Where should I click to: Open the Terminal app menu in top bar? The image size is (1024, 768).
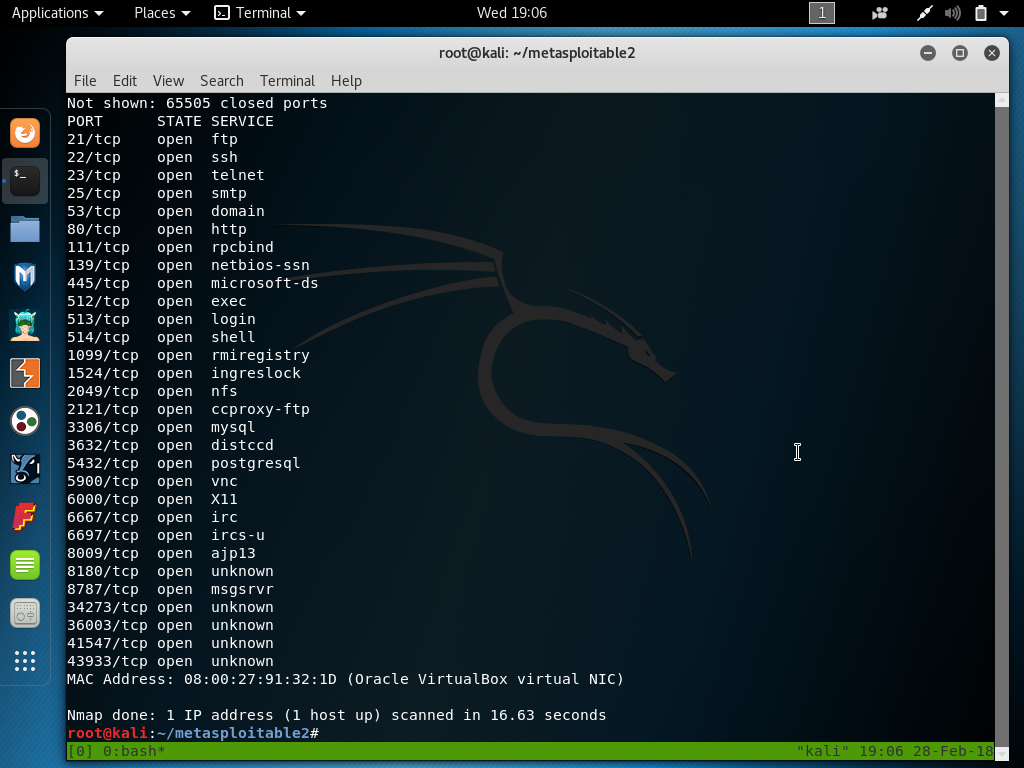260,13
